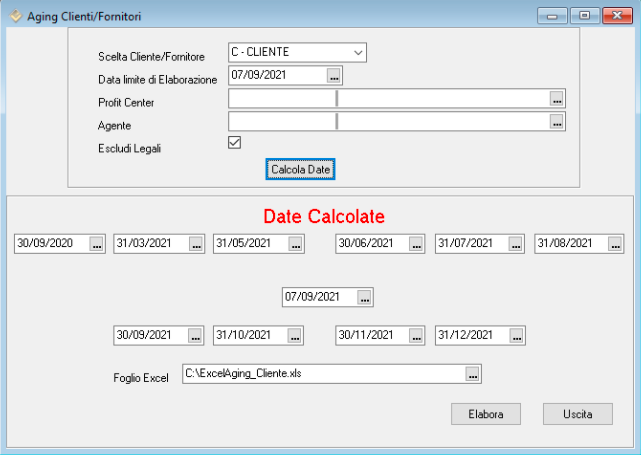Open picker next to 31/08/2021 date
Image resolution: width=641 pixels, height=455 pixels.
(616, 243)
